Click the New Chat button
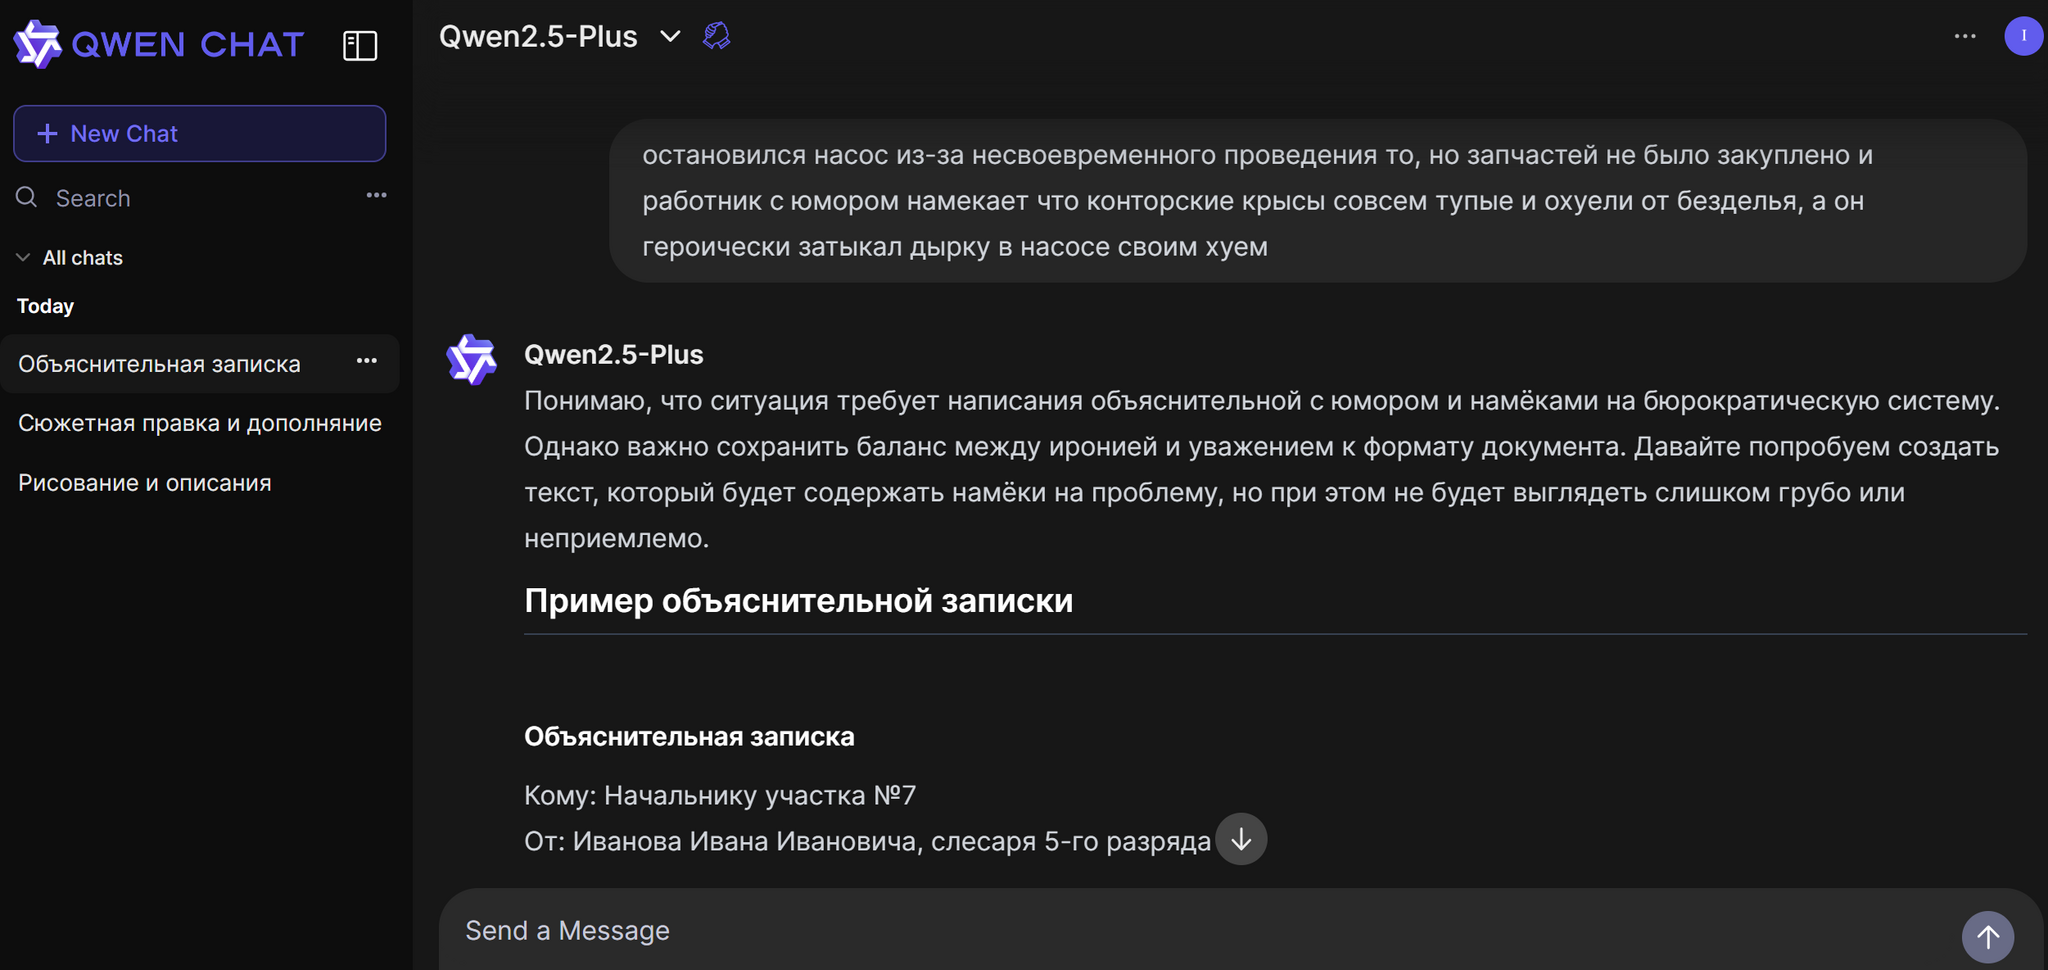2048x970 pixels. coord(199,134)
